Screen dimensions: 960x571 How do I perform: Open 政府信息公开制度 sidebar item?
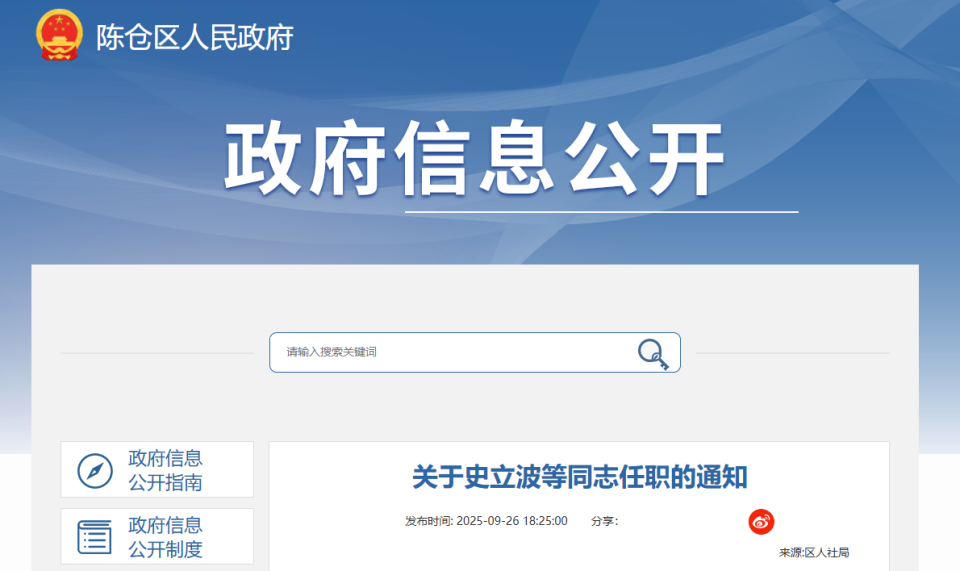tap(157, 536)
